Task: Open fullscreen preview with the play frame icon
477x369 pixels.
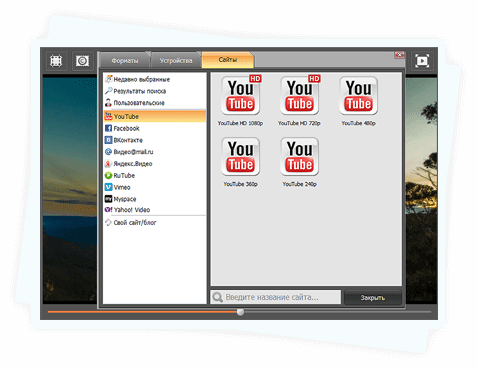Action: click(422, 61)
